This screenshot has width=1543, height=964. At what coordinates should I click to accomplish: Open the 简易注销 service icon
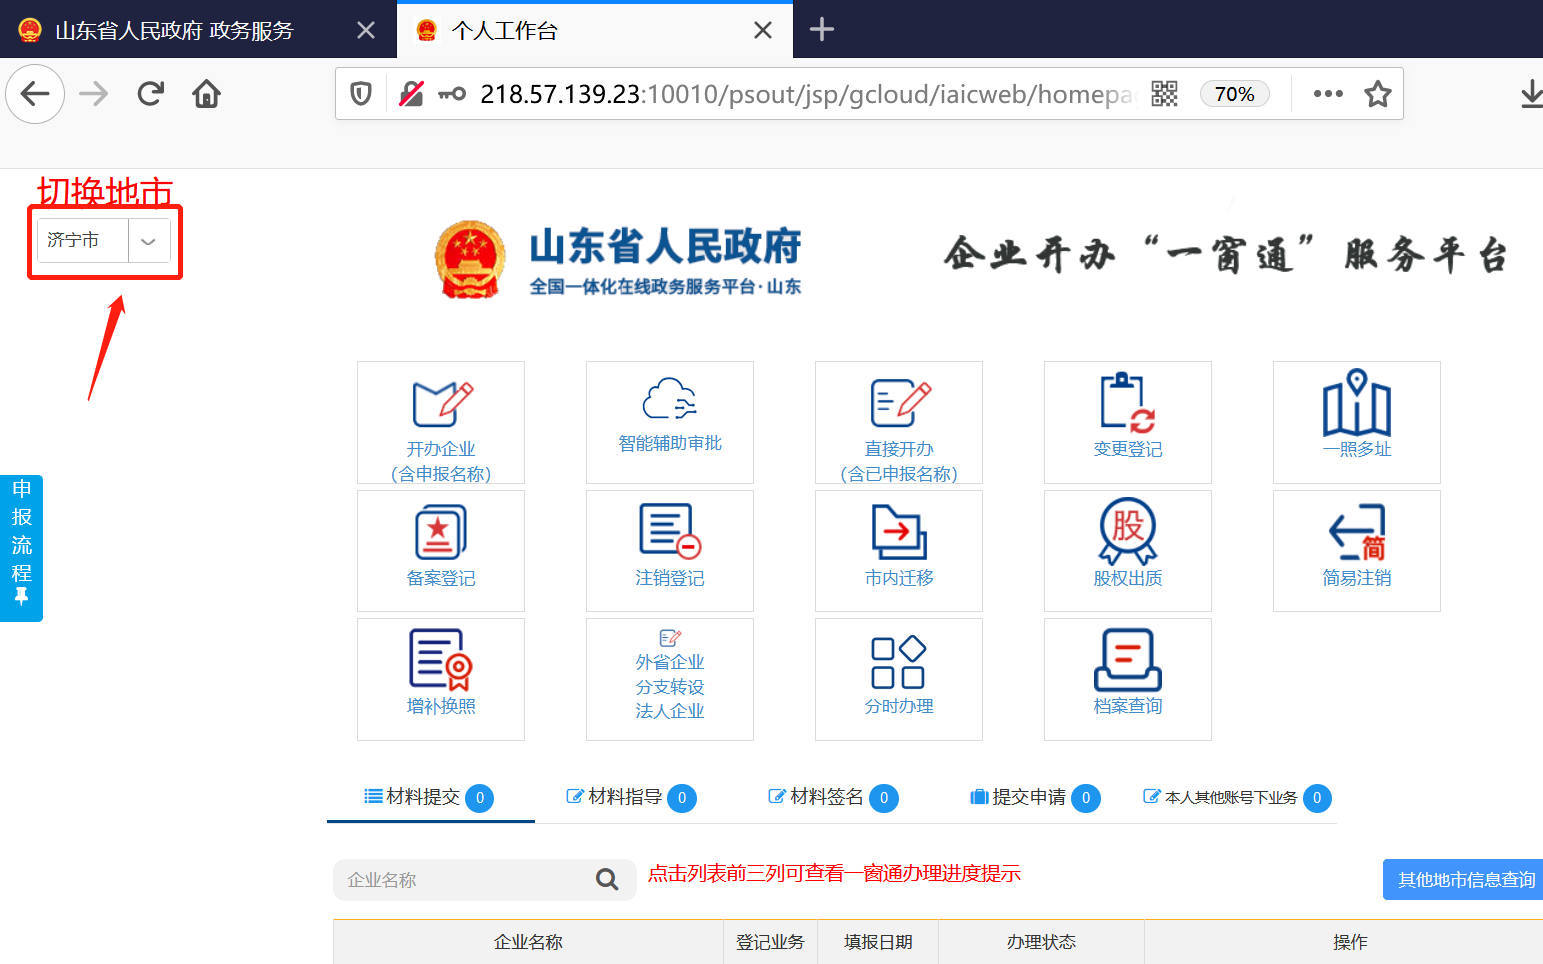(1356, 532)
